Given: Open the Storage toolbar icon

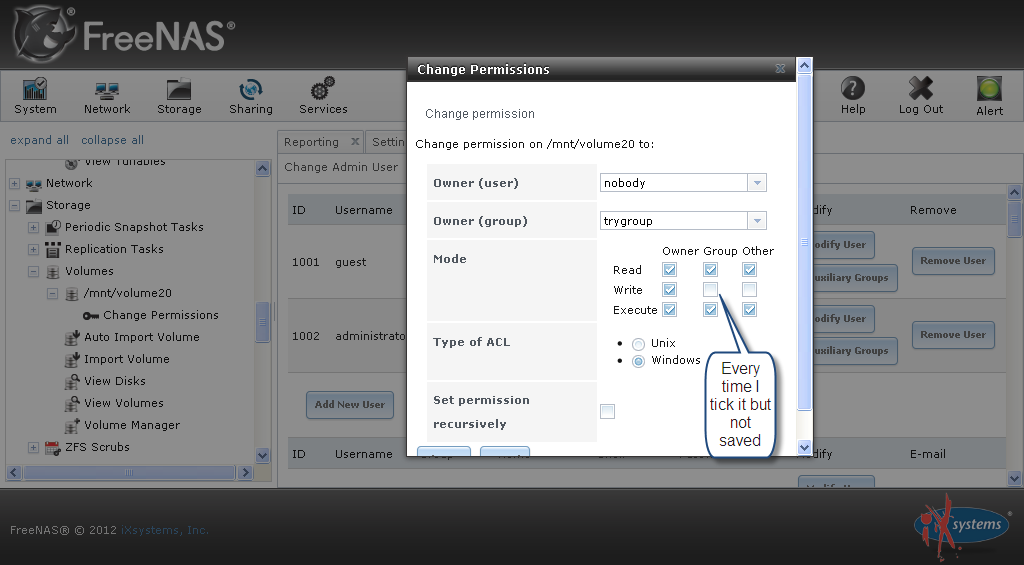Looking at the screenshot, I should point(179,89).
